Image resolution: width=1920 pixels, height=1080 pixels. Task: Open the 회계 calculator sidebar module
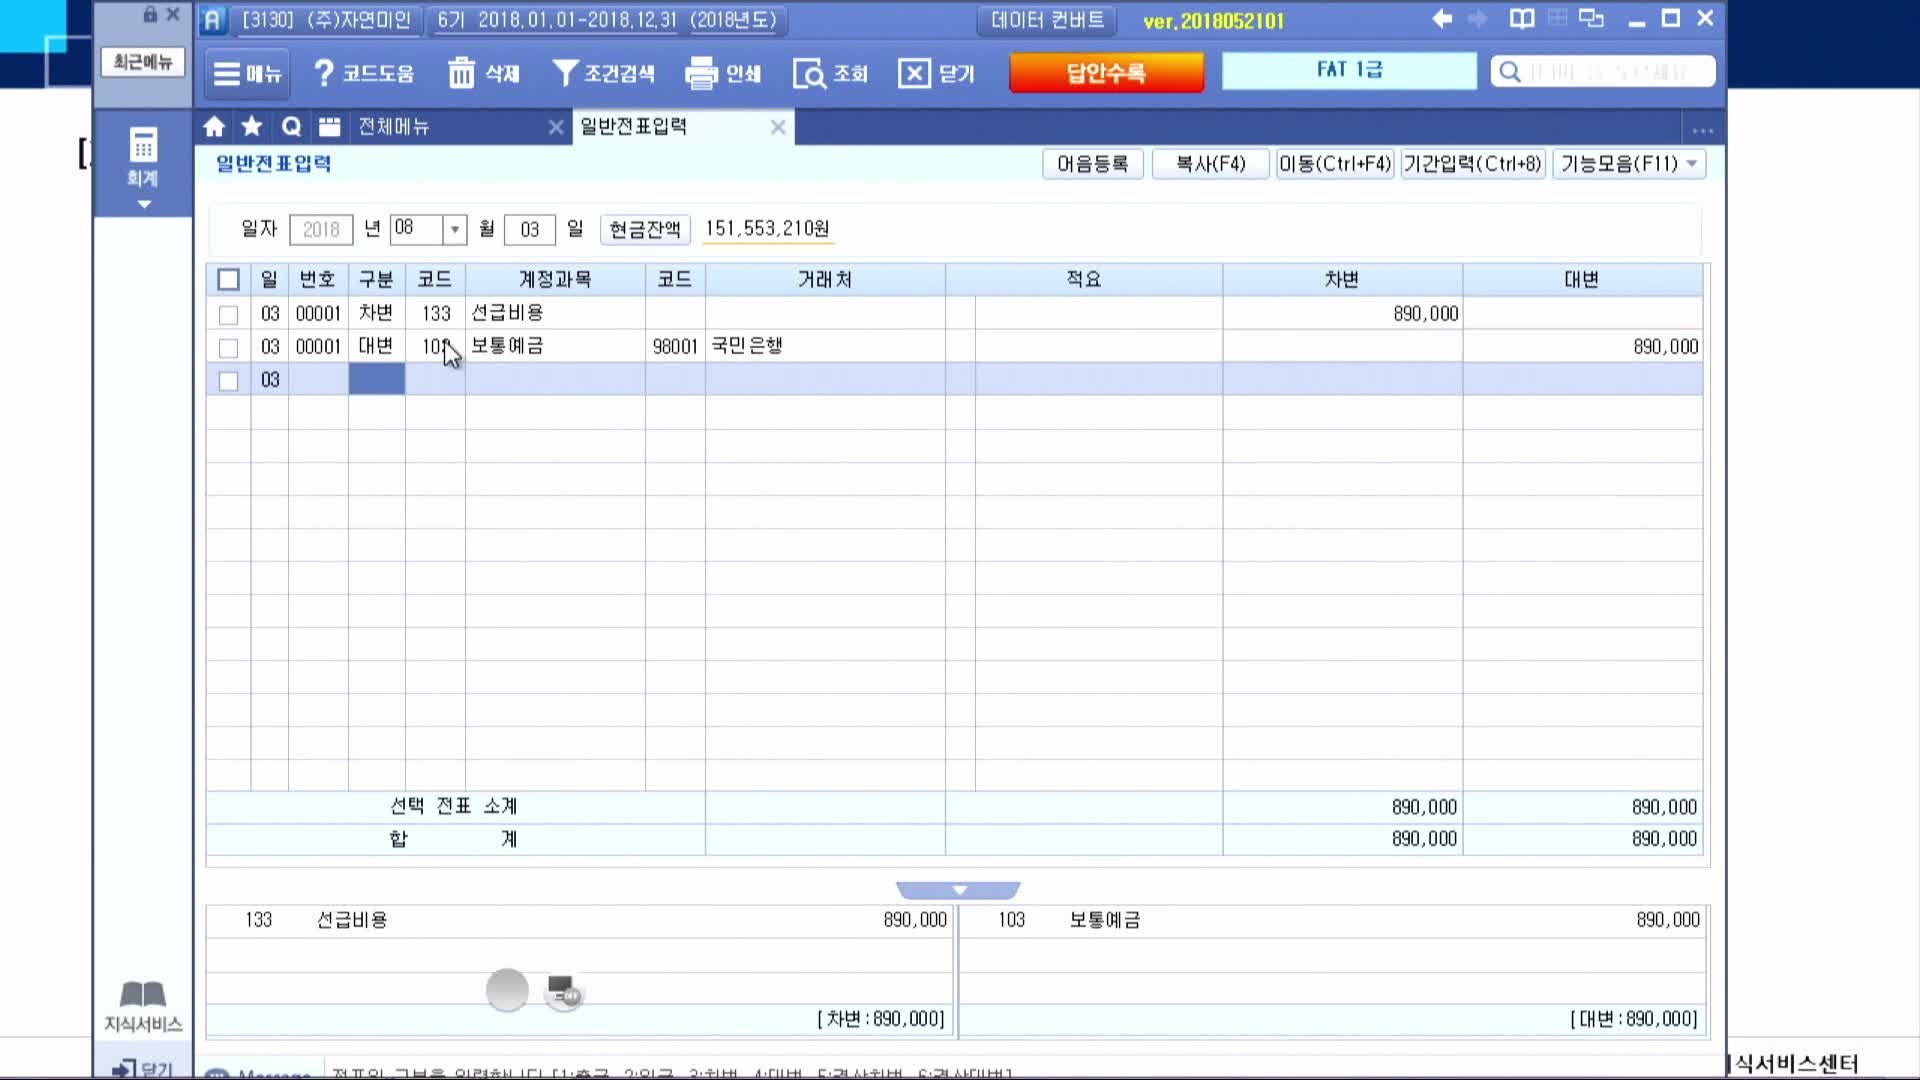click(143, 157)
